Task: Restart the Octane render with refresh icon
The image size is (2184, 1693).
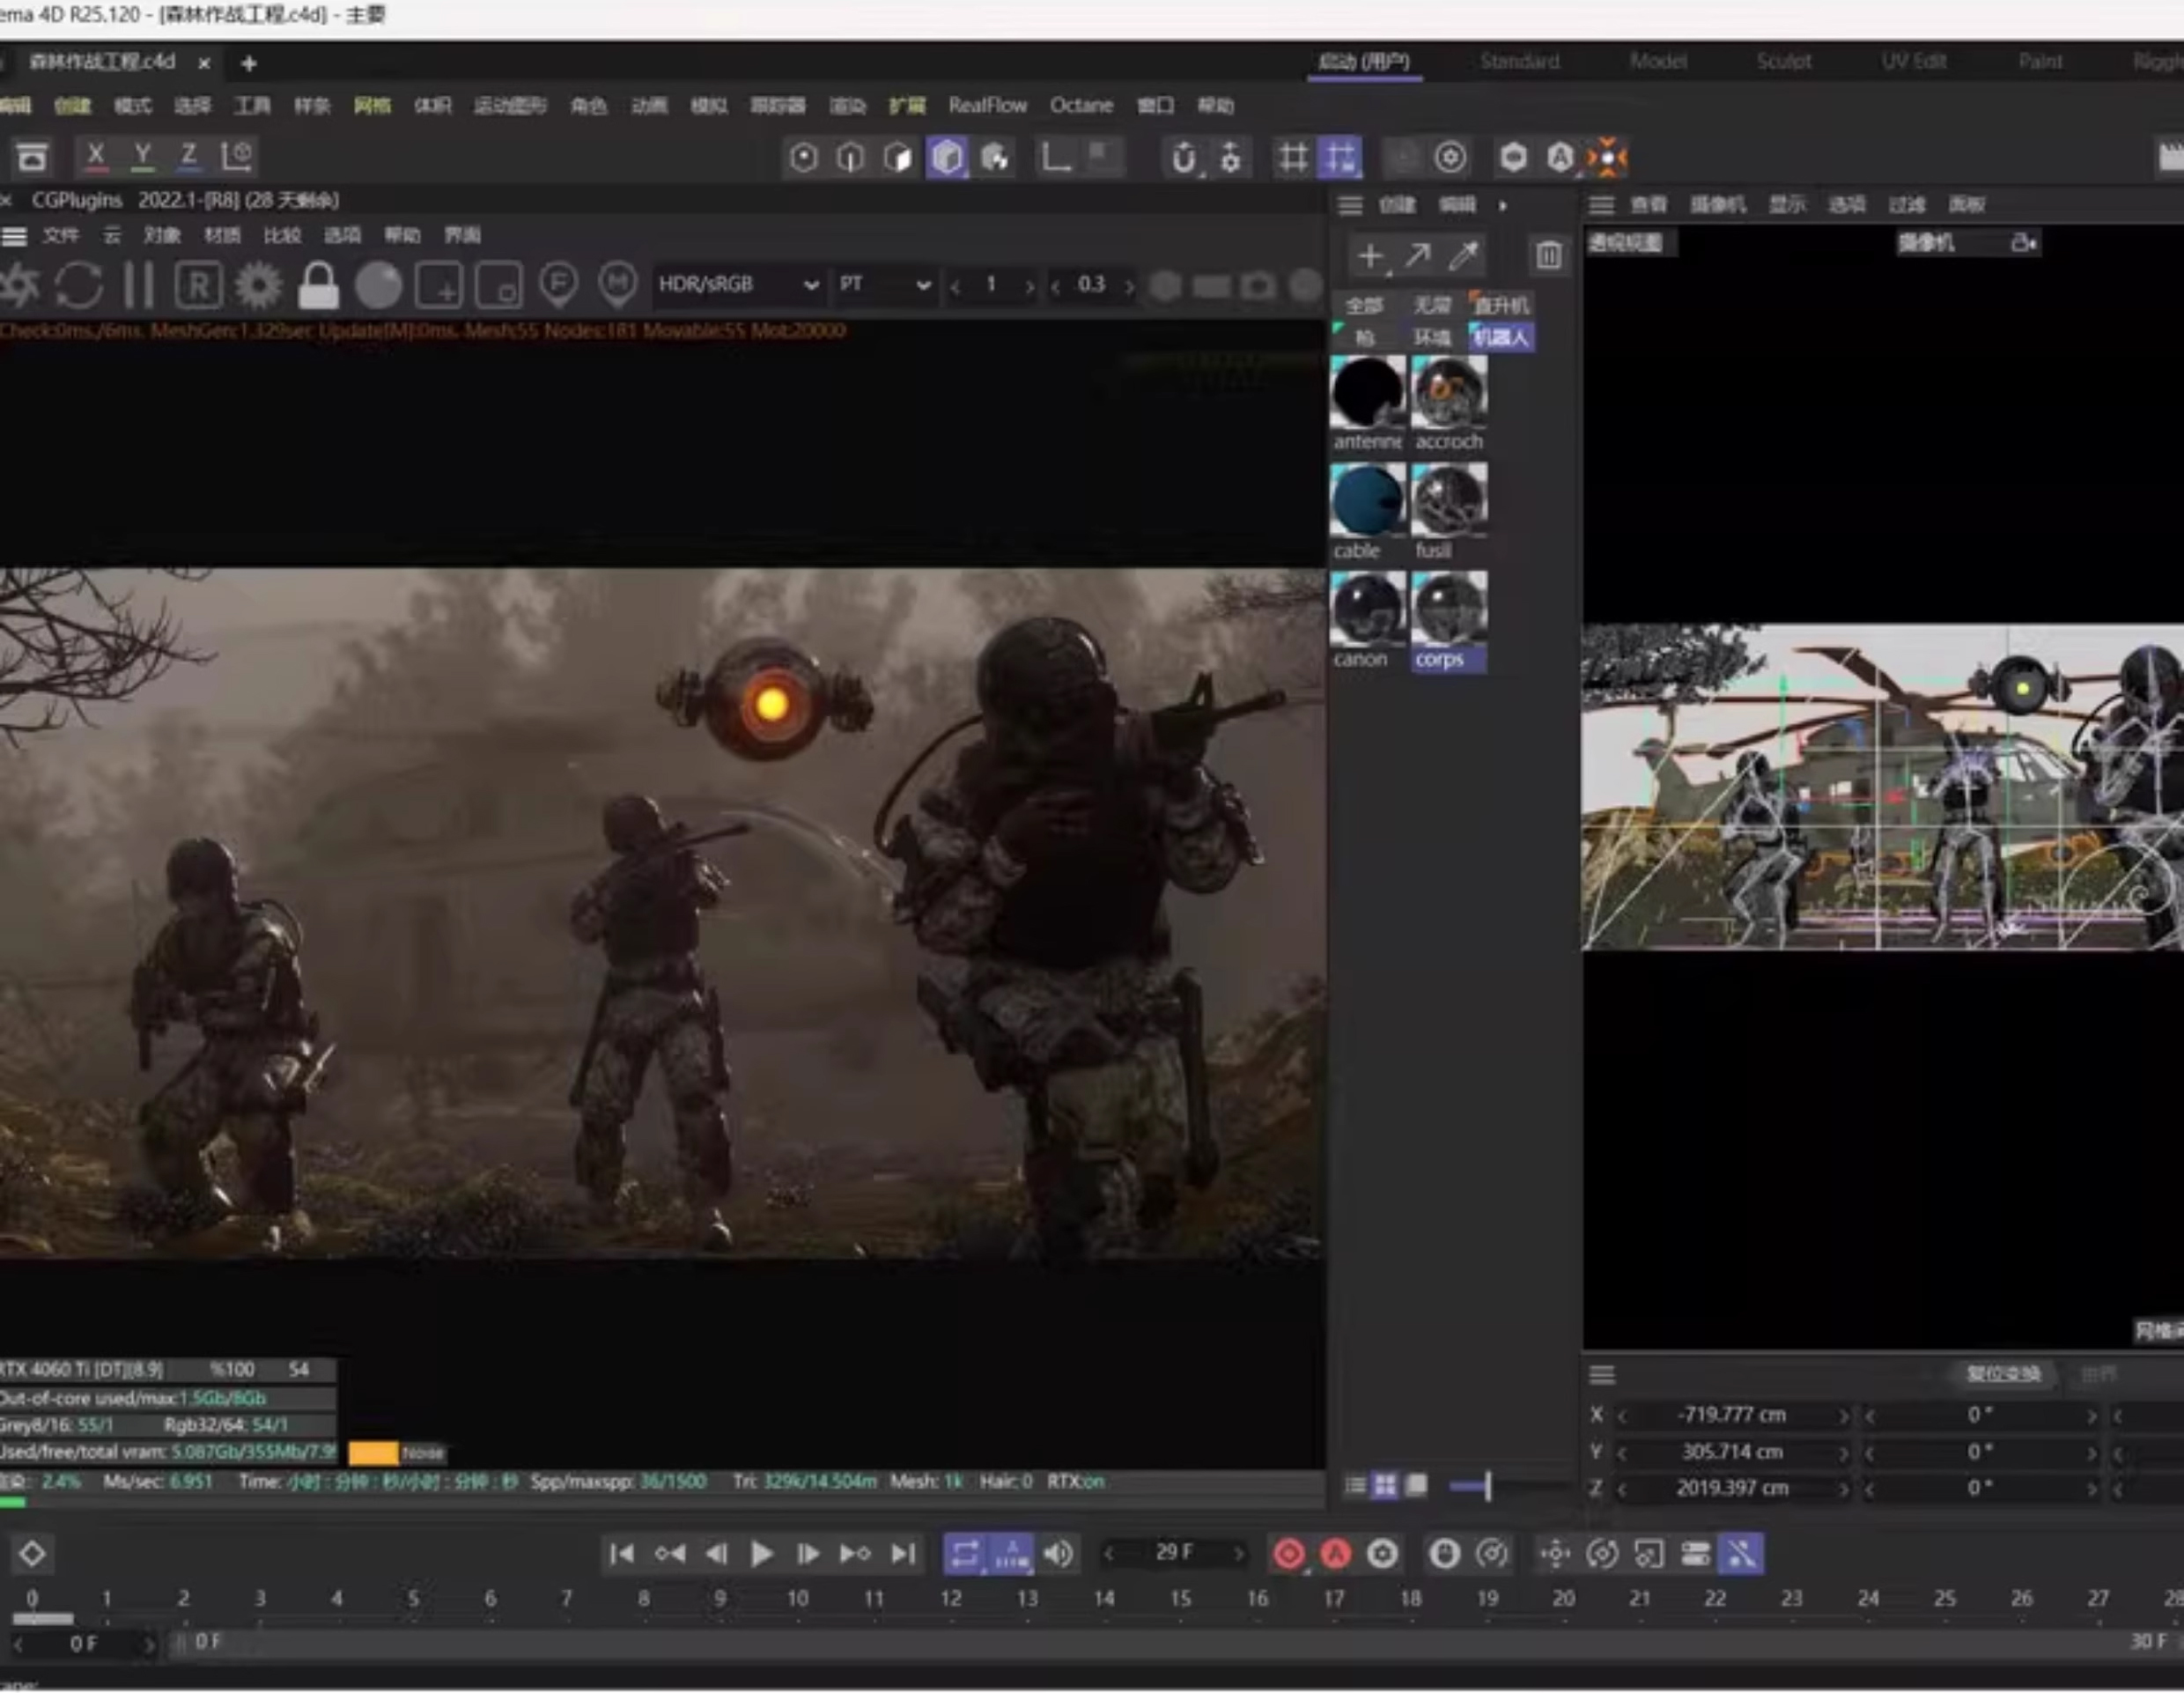Action: (x=78, y=286)
